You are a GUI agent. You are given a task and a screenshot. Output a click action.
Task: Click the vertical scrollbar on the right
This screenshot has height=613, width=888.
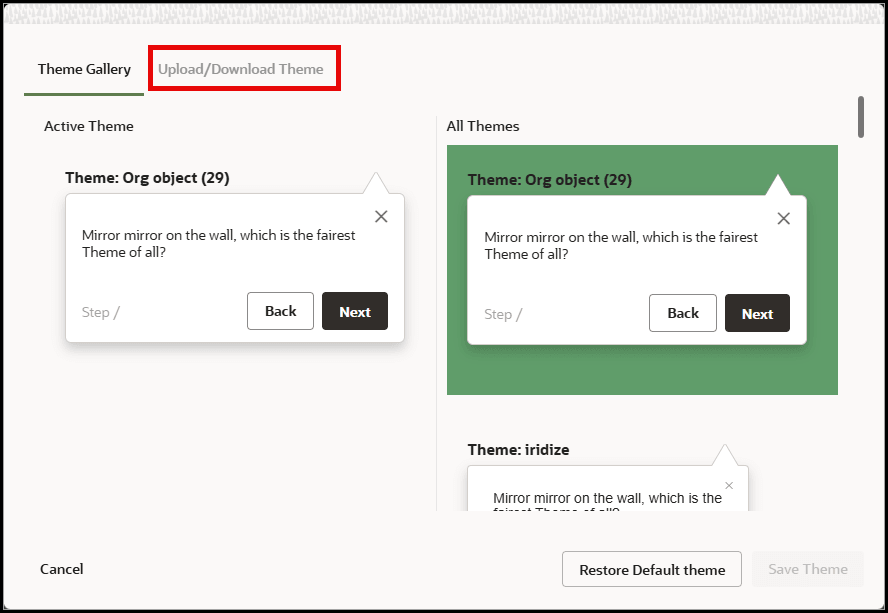click(x=861, y=118)
